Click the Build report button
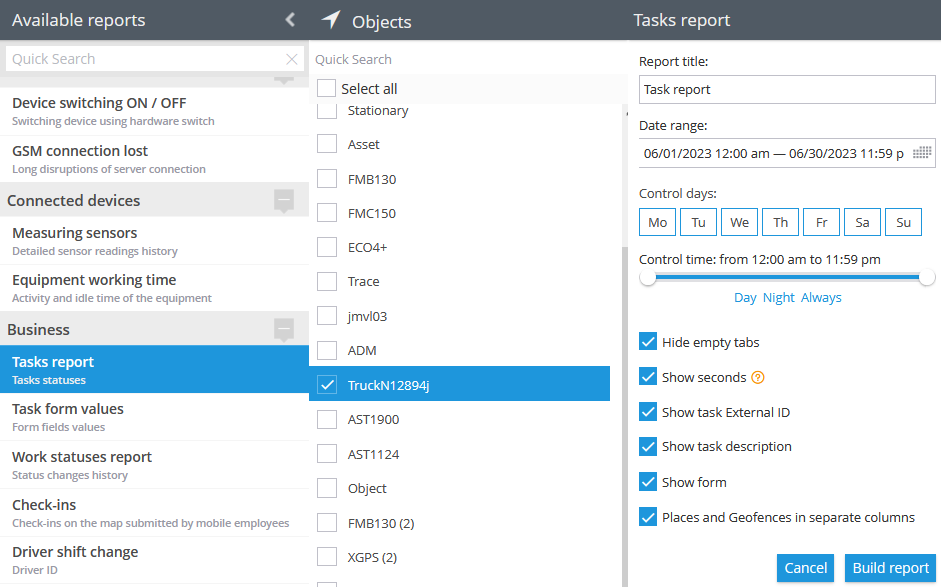The image size is (941, 587). click(x=891, y=568)
